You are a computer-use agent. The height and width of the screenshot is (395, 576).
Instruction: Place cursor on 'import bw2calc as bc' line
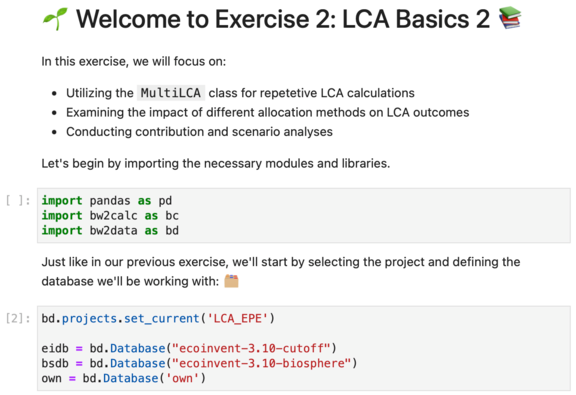[110, 216]
